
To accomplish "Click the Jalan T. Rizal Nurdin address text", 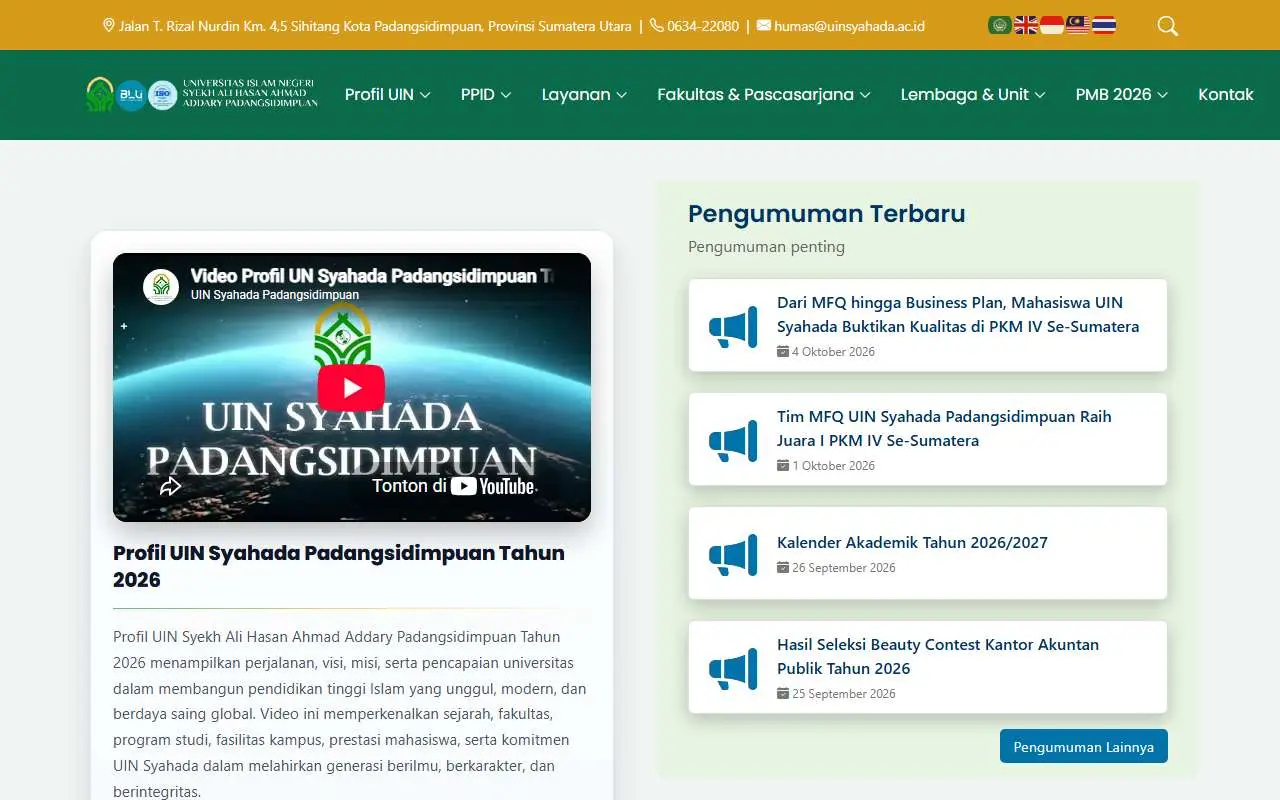I will pyautogui.click(x=375, y=26).
